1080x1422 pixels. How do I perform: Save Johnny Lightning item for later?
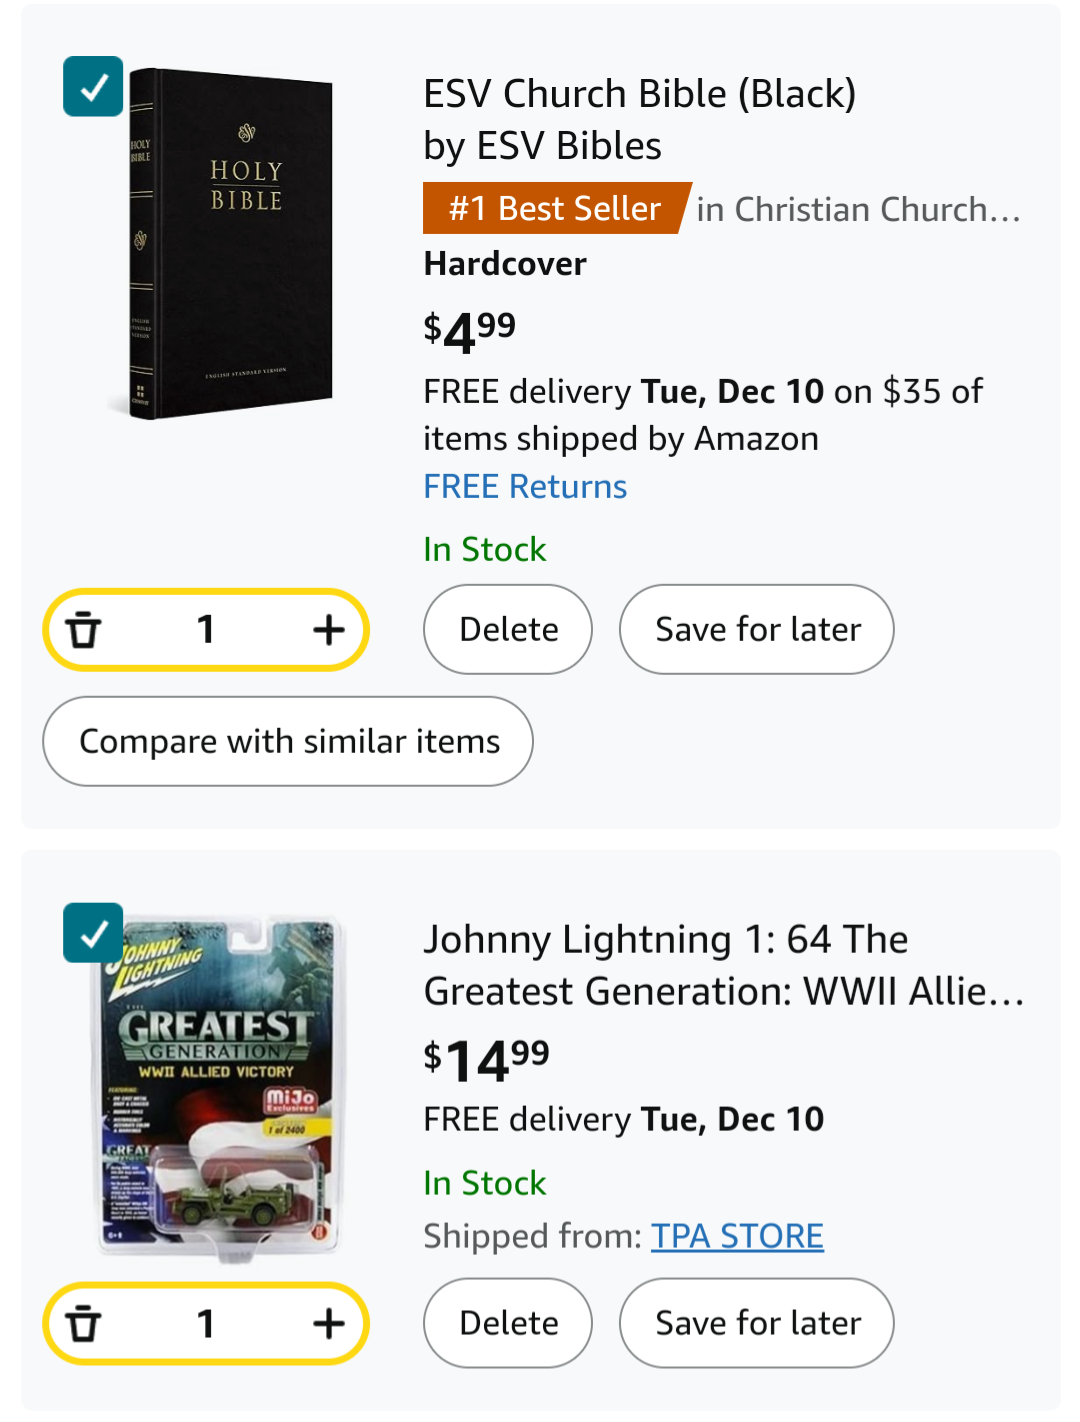[x=757, y=1323]
